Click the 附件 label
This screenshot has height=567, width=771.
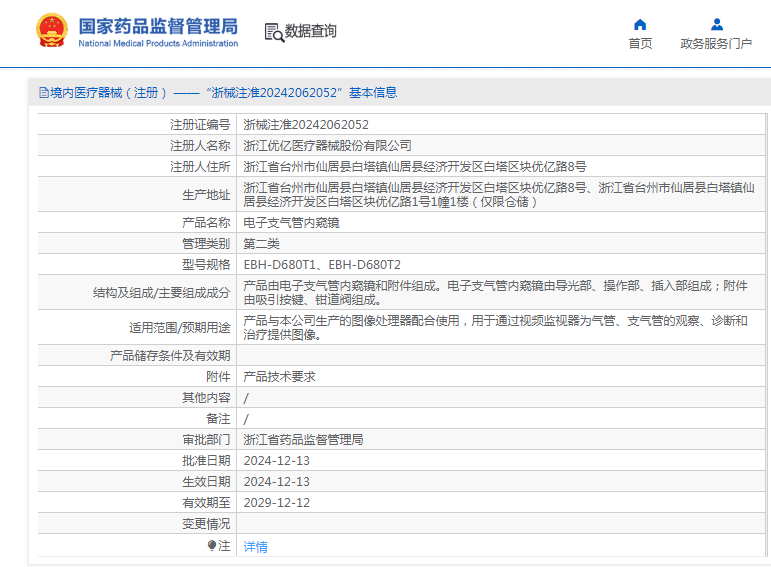click(x=218, y=377)
